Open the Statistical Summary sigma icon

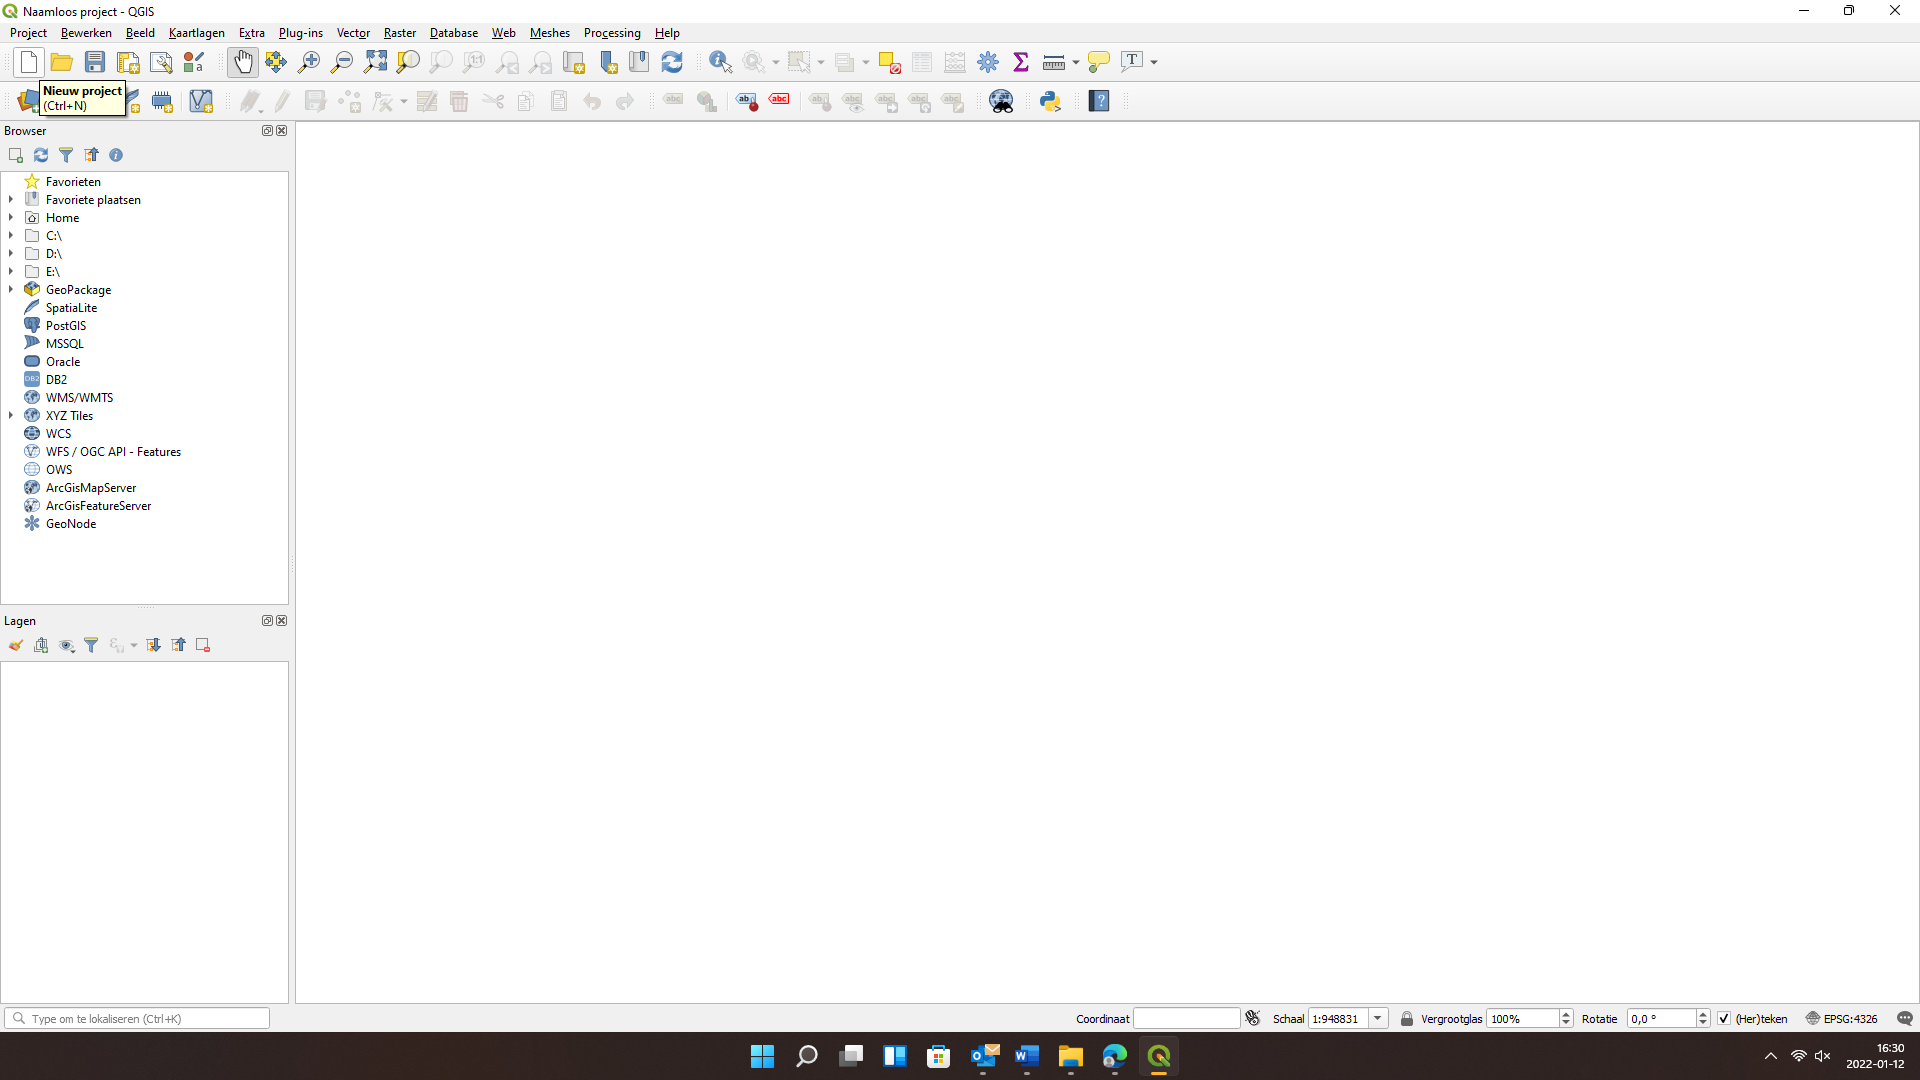1021,62
